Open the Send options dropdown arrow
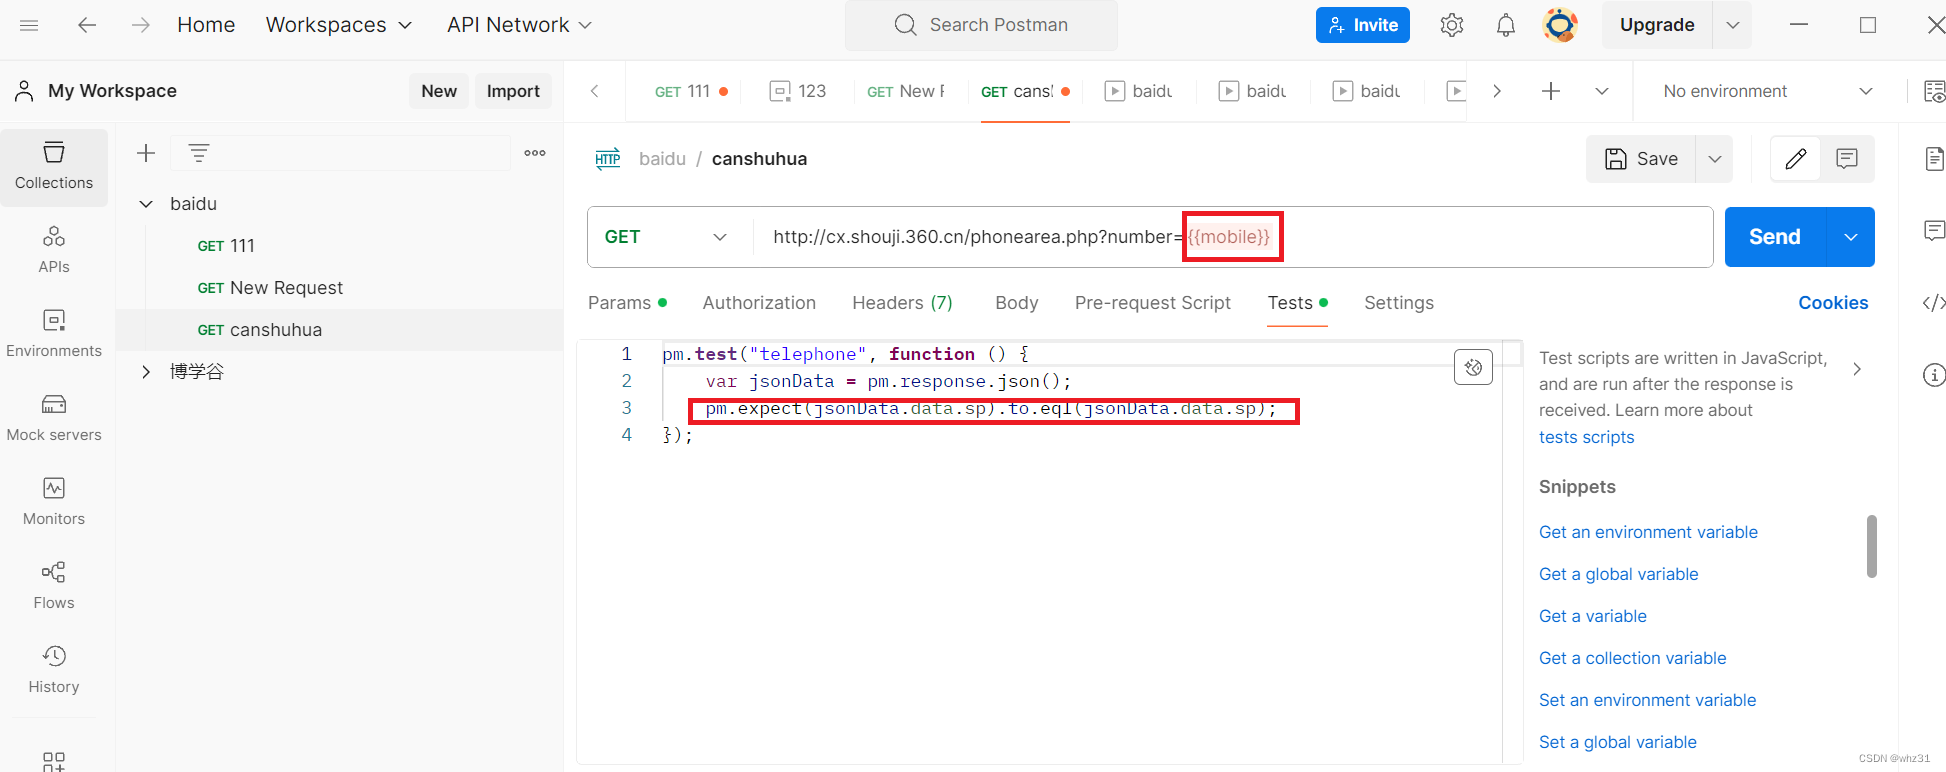Viewport: 1946px width, 772px height. (1851, 237)
